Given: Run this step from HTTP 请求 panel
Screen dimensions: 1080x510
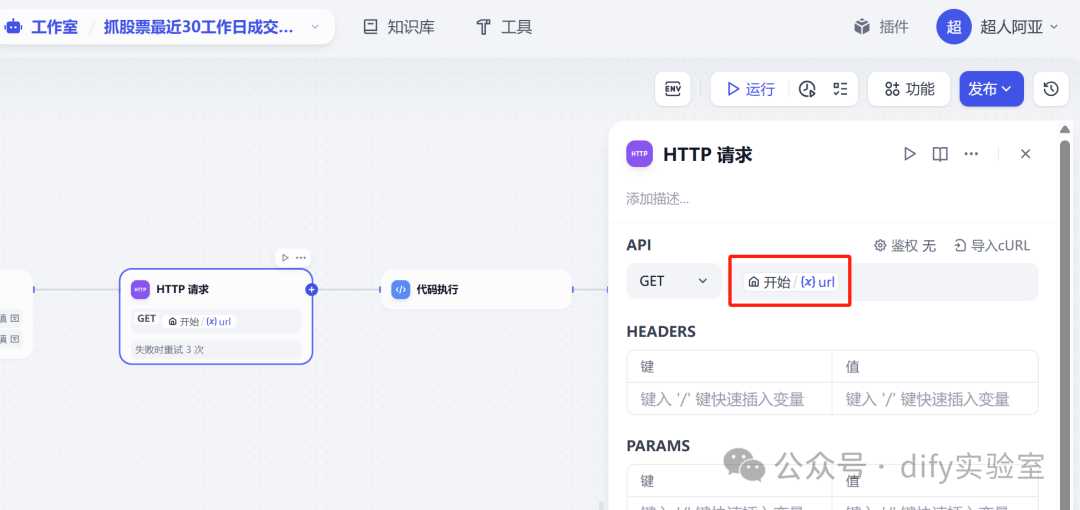Looking at the screenshot, I should coord(910,154).
